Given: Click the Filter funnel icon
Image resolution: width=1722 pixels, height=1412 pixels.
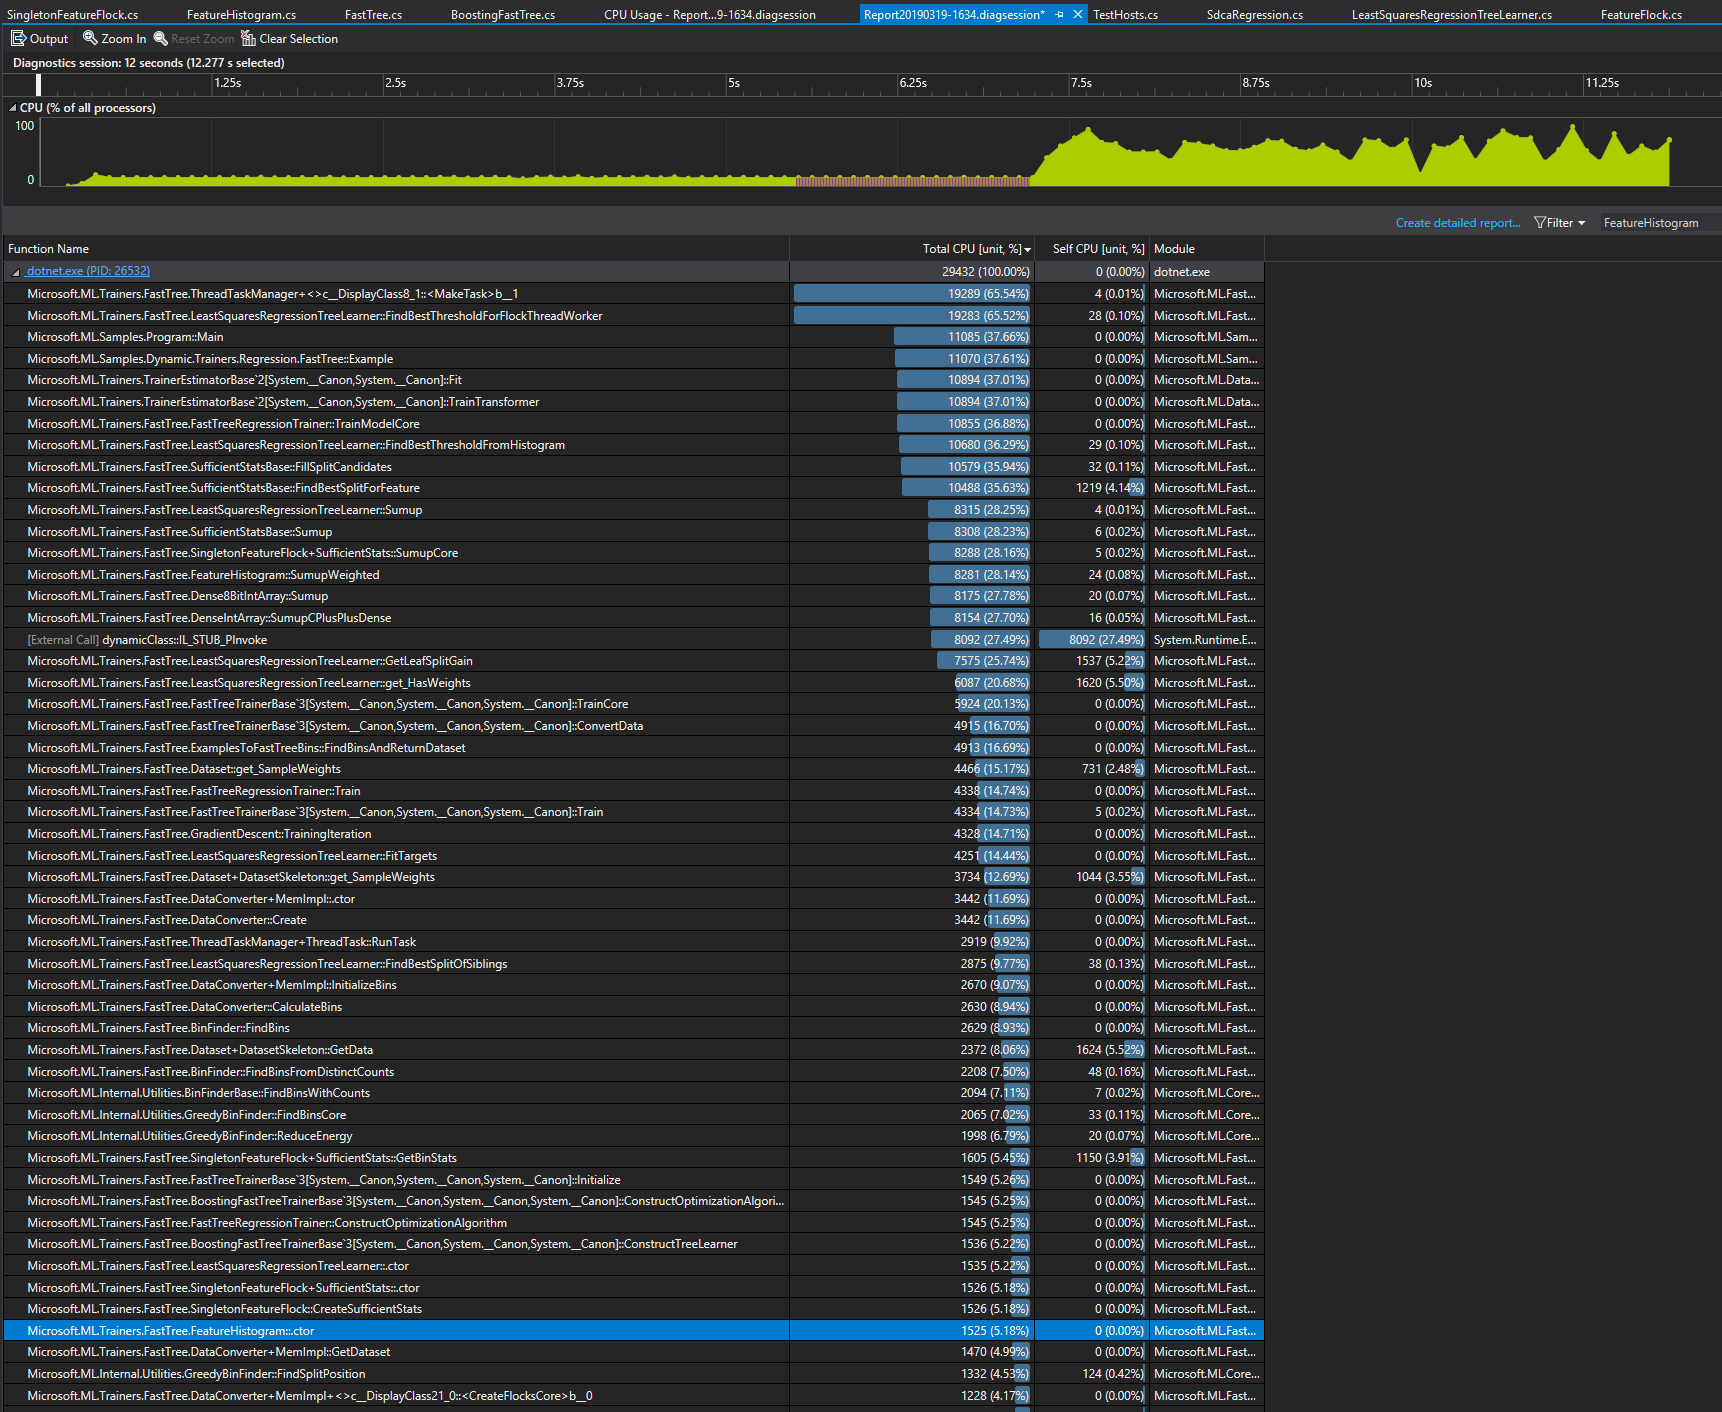Looking at the screenshot, I should tap(1541, 222).
